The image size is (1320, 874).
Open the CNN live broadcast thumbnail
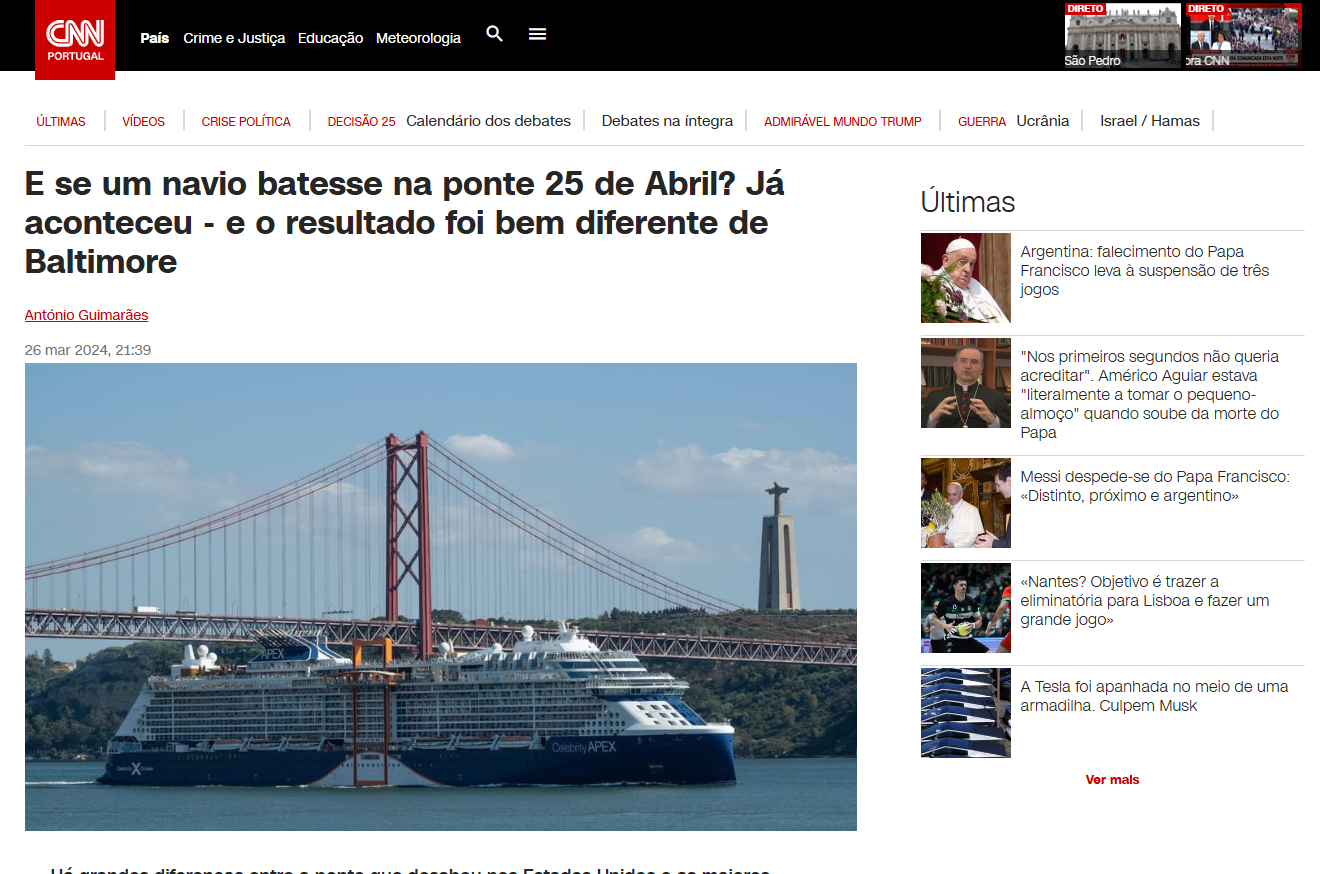[1243, 35]
